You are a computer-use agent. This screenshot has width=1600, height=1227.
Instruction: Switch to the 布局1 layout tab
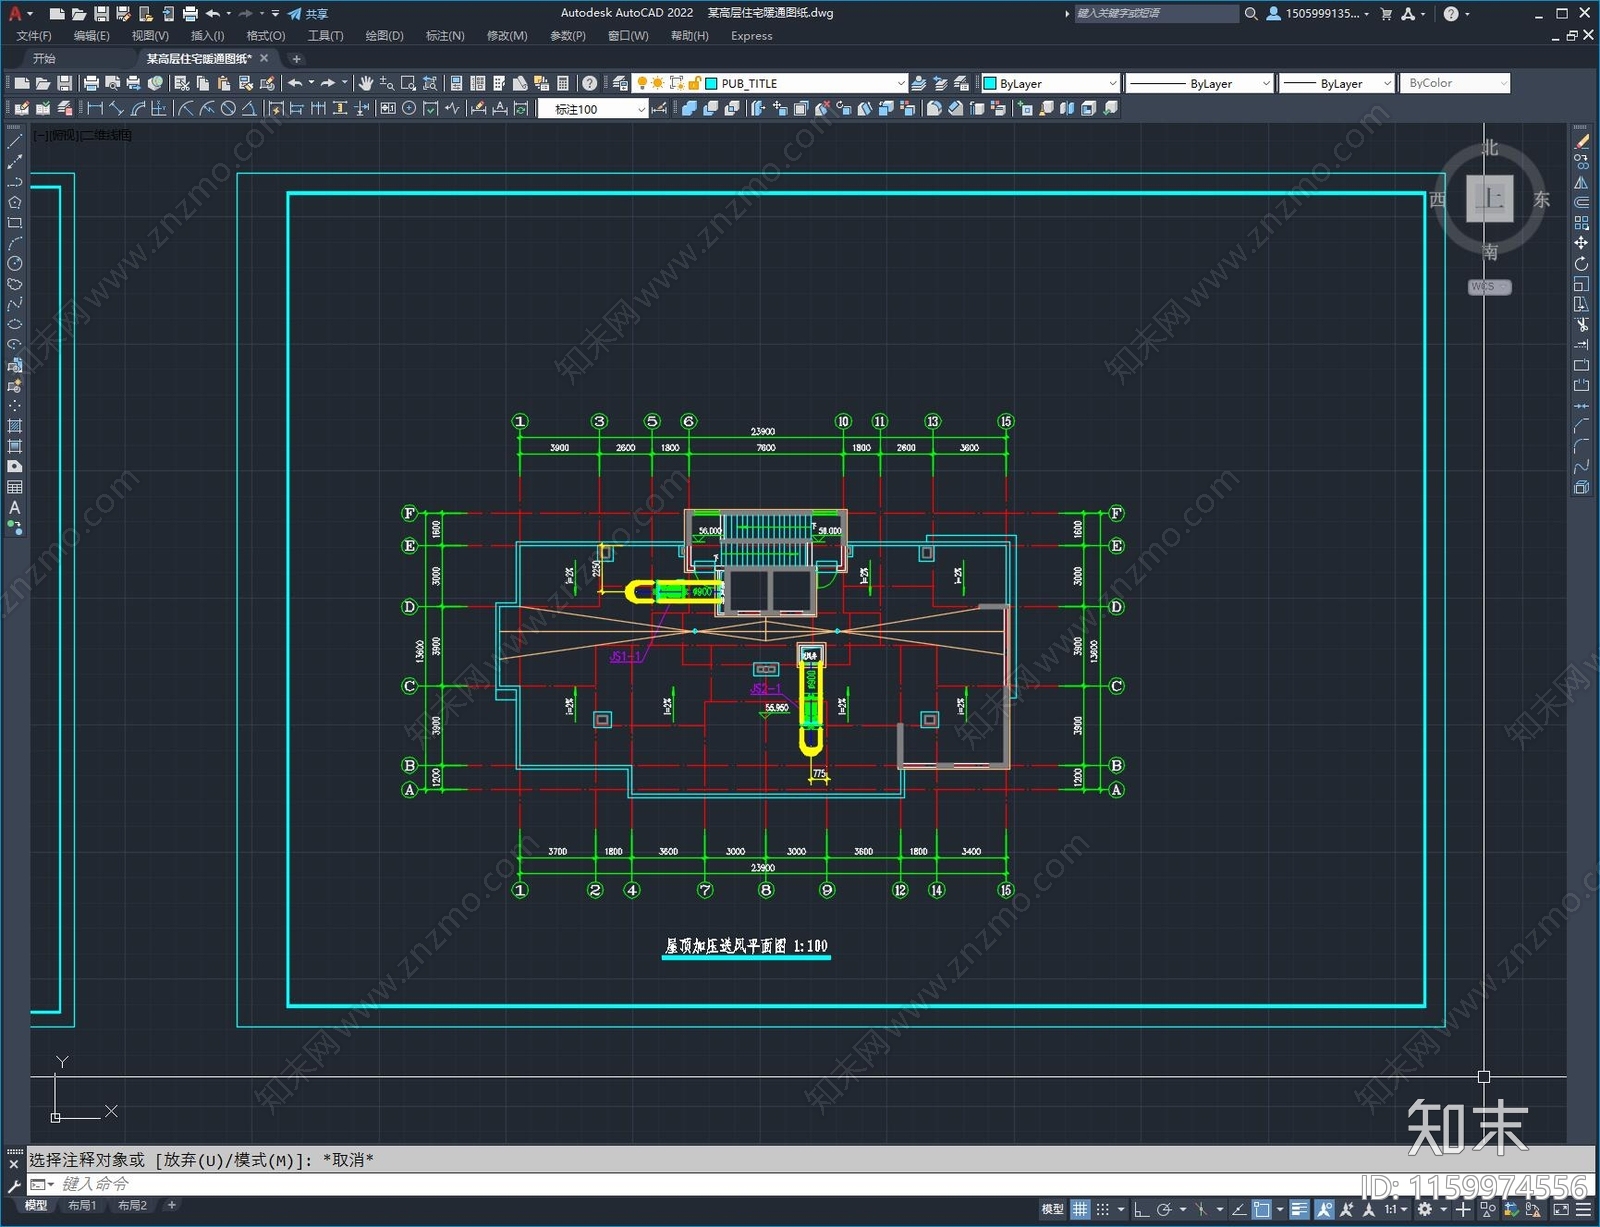coord(83,1205)
